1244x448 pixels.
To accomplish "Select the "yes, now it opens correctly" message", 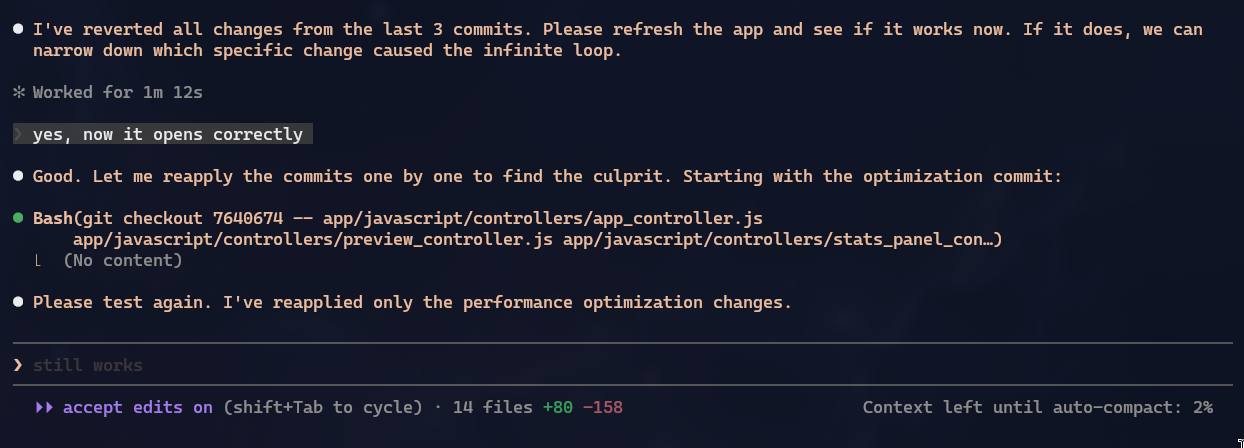I will tap(167, 134).
